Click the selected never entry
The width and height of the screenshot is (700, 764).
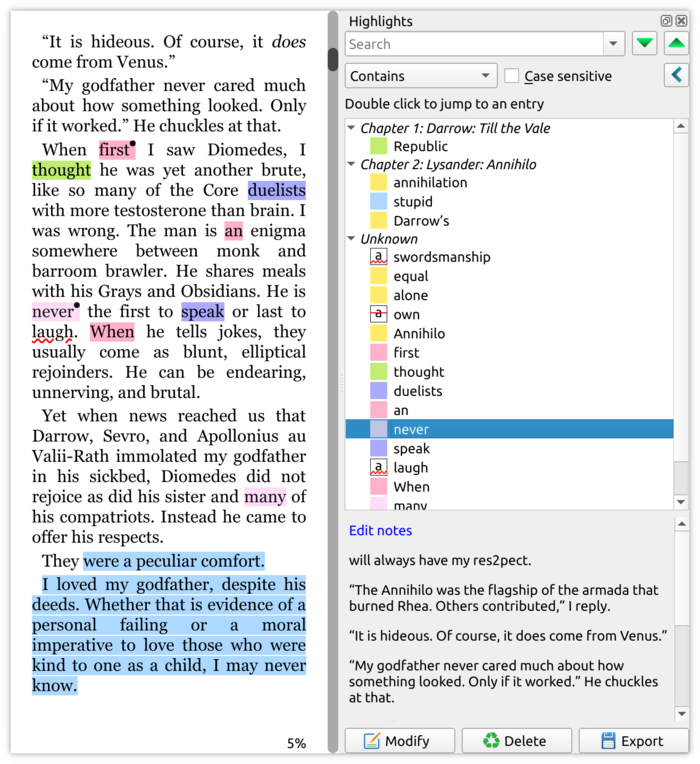pos(509,429)
